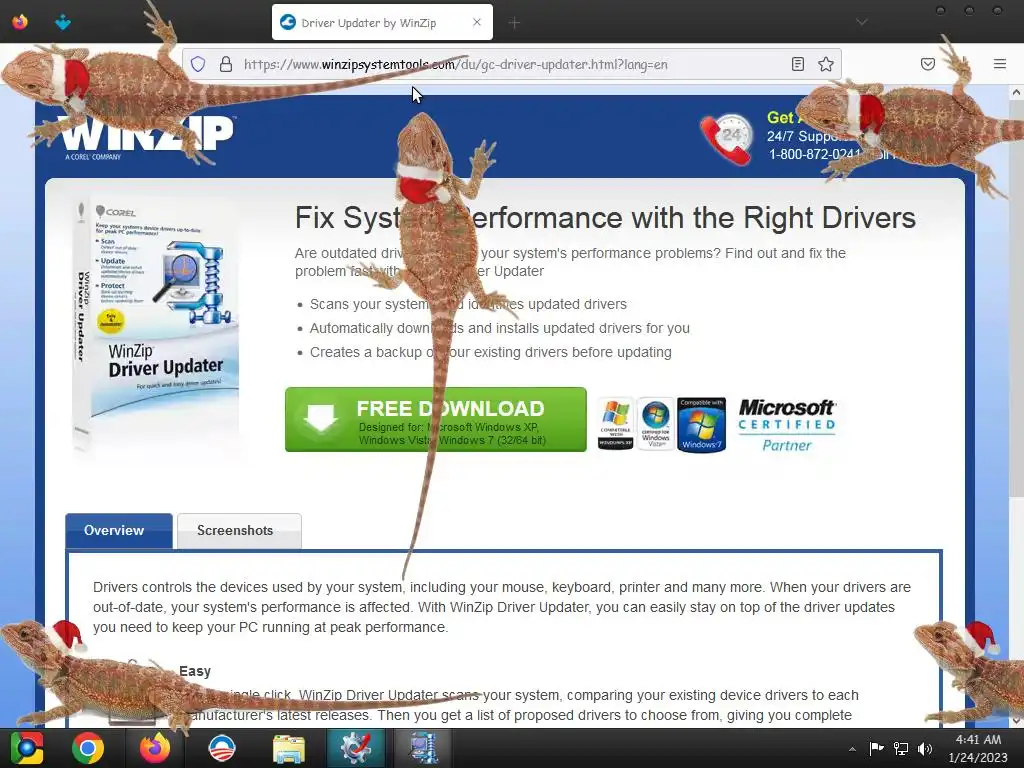Click the Action Center flag tray icon
Image resolution: width=1024 pixels, height=768 pixels.
876,748
